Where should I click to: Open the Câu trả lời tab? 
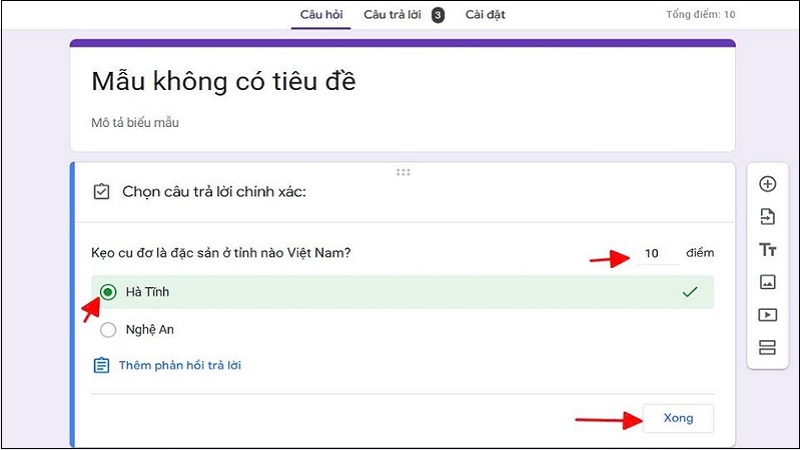click(x=392, y=14)
